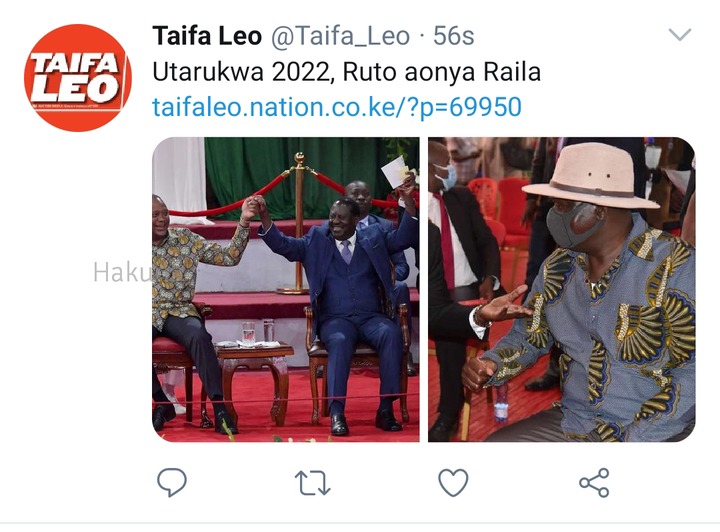Select the red TAIFA LEO logo
Viewport: 720px width, 532px height.
(78, 78)
